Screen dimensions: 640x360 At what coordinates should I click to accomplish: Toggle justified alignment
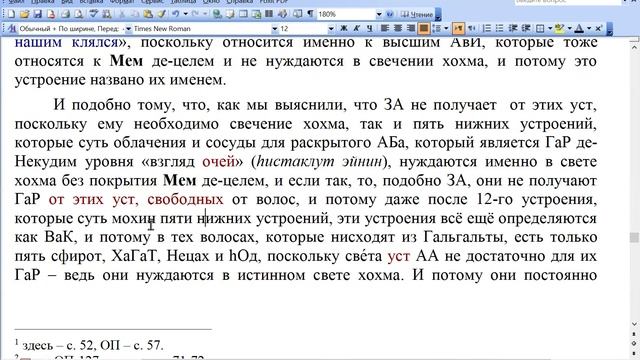click(x=424, y=28)
